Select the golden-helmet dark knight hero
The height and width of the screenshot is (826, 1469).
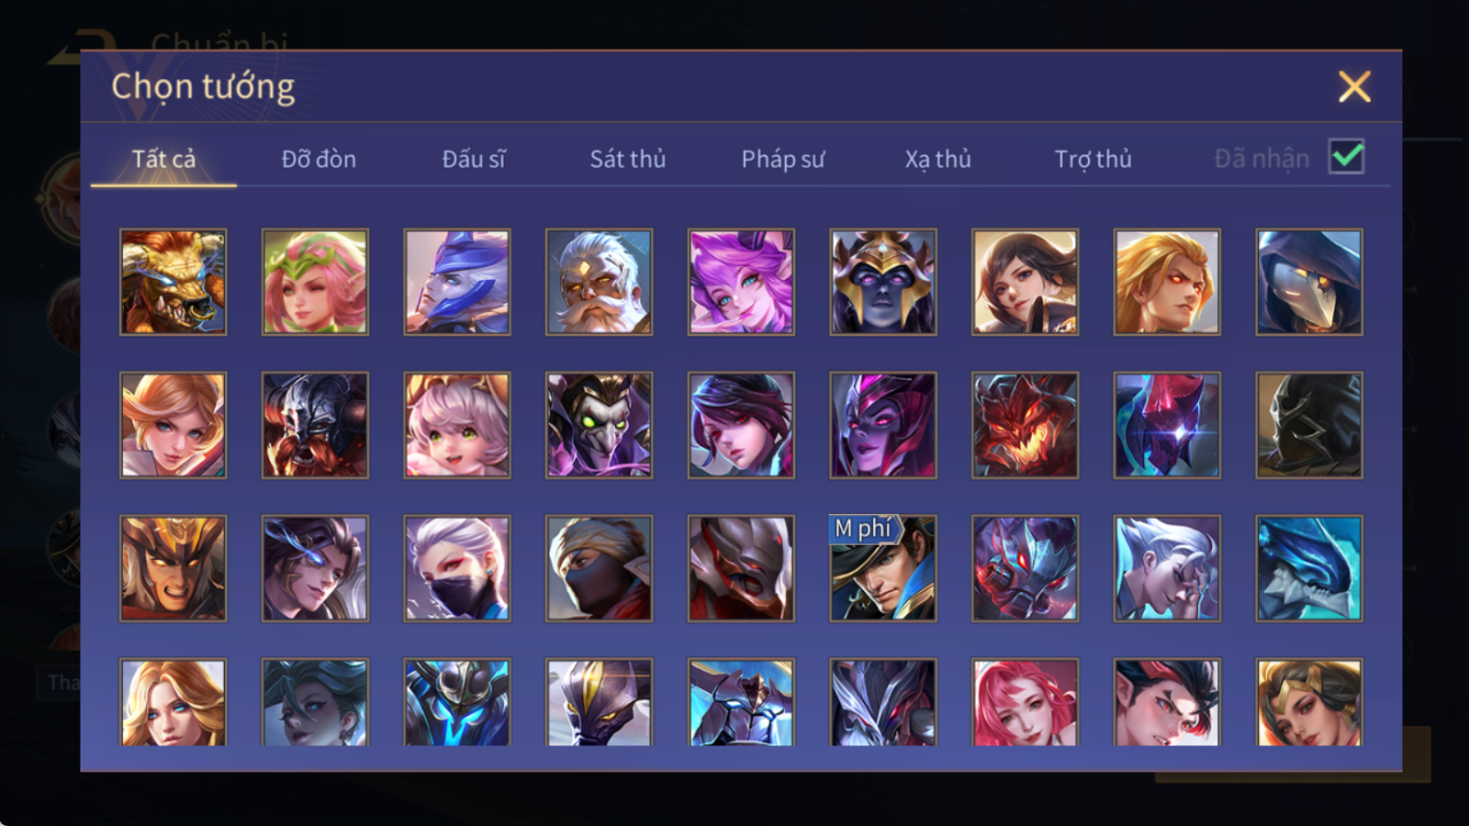click(x=883, y=282)
